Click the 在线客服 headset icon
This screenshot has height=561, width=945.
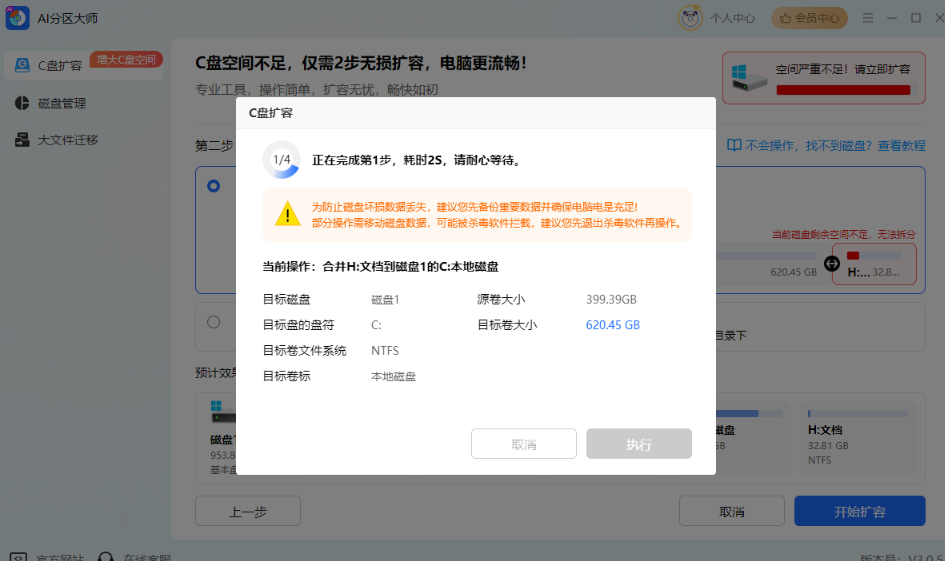(105, 557)
